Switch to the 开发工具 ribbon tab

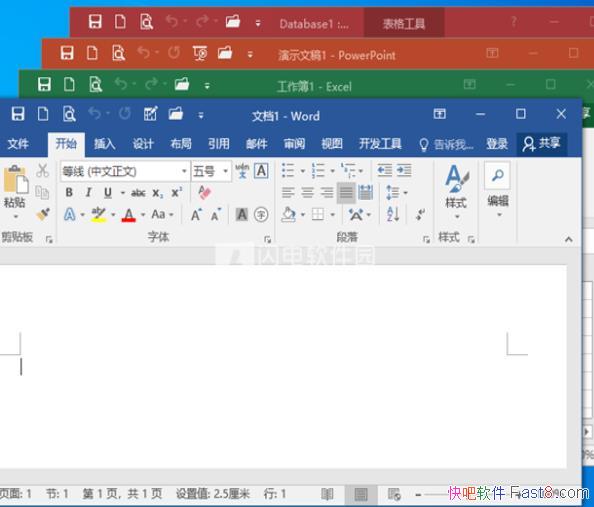(x=380, y=144)
